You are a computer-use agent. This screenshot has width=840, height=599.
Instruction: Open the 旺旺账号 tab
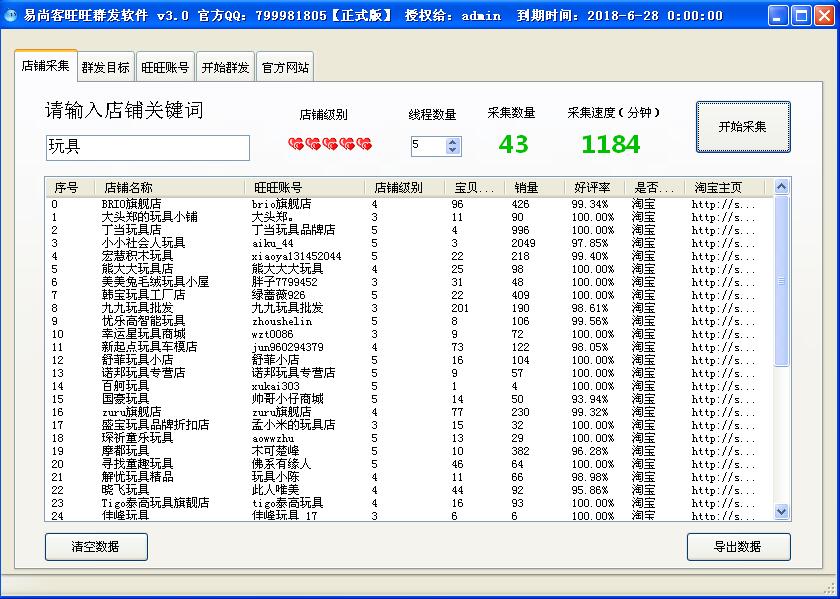(x=165, y=68)
